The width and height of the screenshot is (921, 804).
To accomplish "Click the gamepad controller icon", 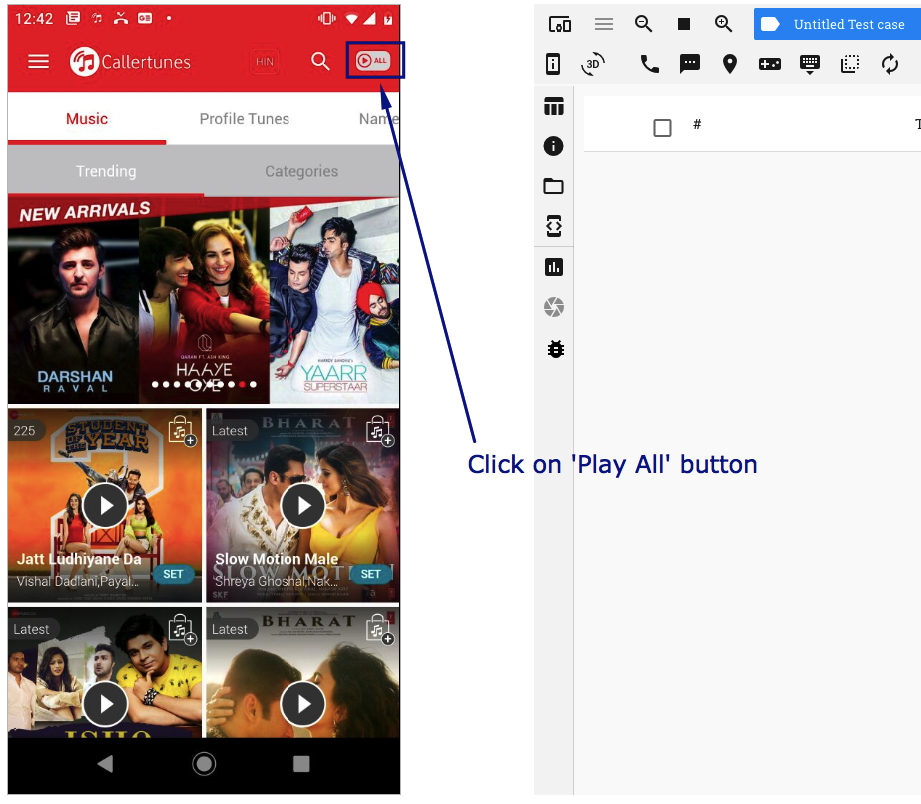I will 769,64.
